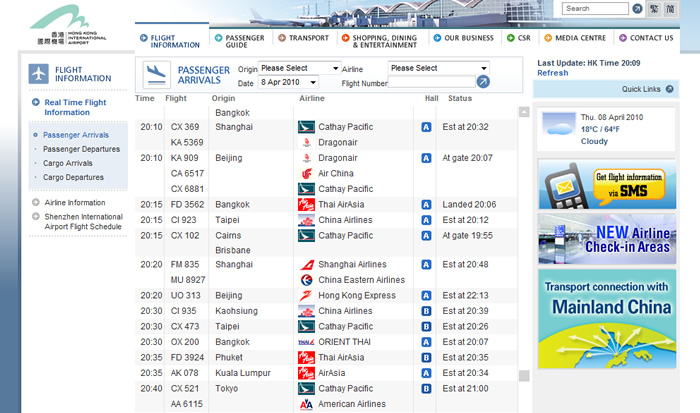Open the Get flight information via SMS banner
The image size is (700, 413).
pyautogui.click(x=607, y=184)
